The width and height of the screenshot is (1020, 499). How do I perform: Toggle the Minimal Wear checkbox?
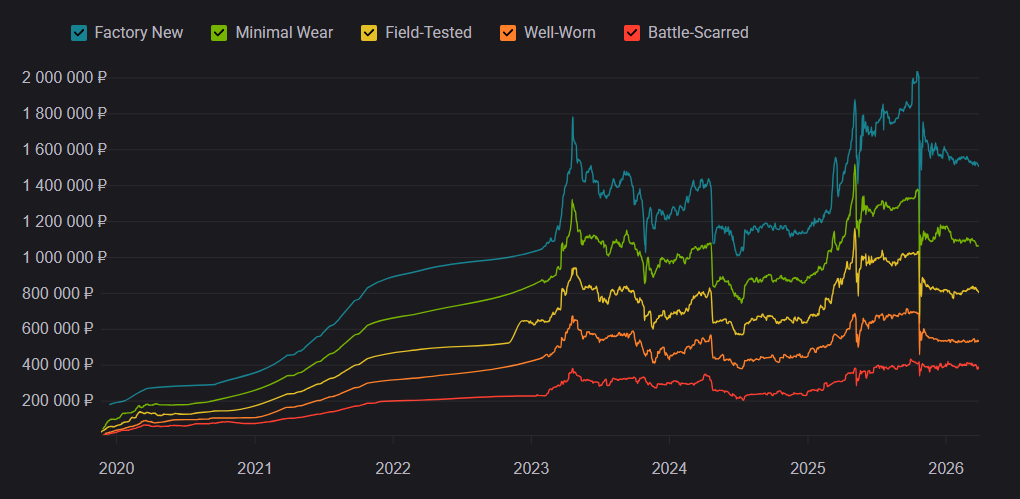220,33
